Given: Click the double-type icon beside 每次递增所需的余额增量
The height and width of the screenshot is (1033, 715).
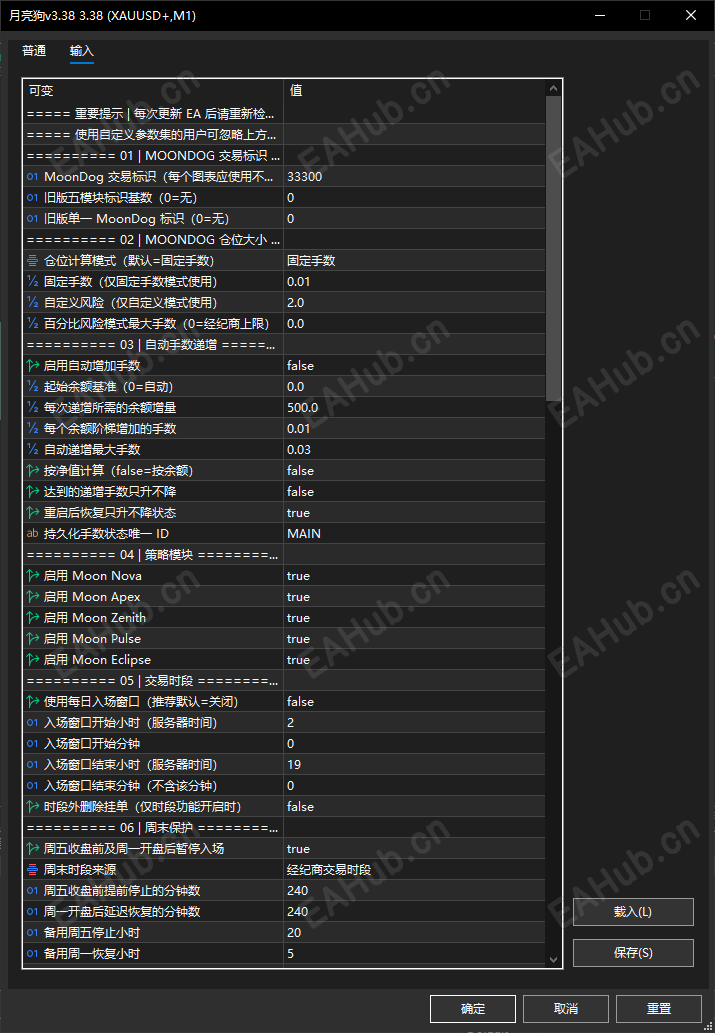Looking at the screenshot, I should (32, 408).
